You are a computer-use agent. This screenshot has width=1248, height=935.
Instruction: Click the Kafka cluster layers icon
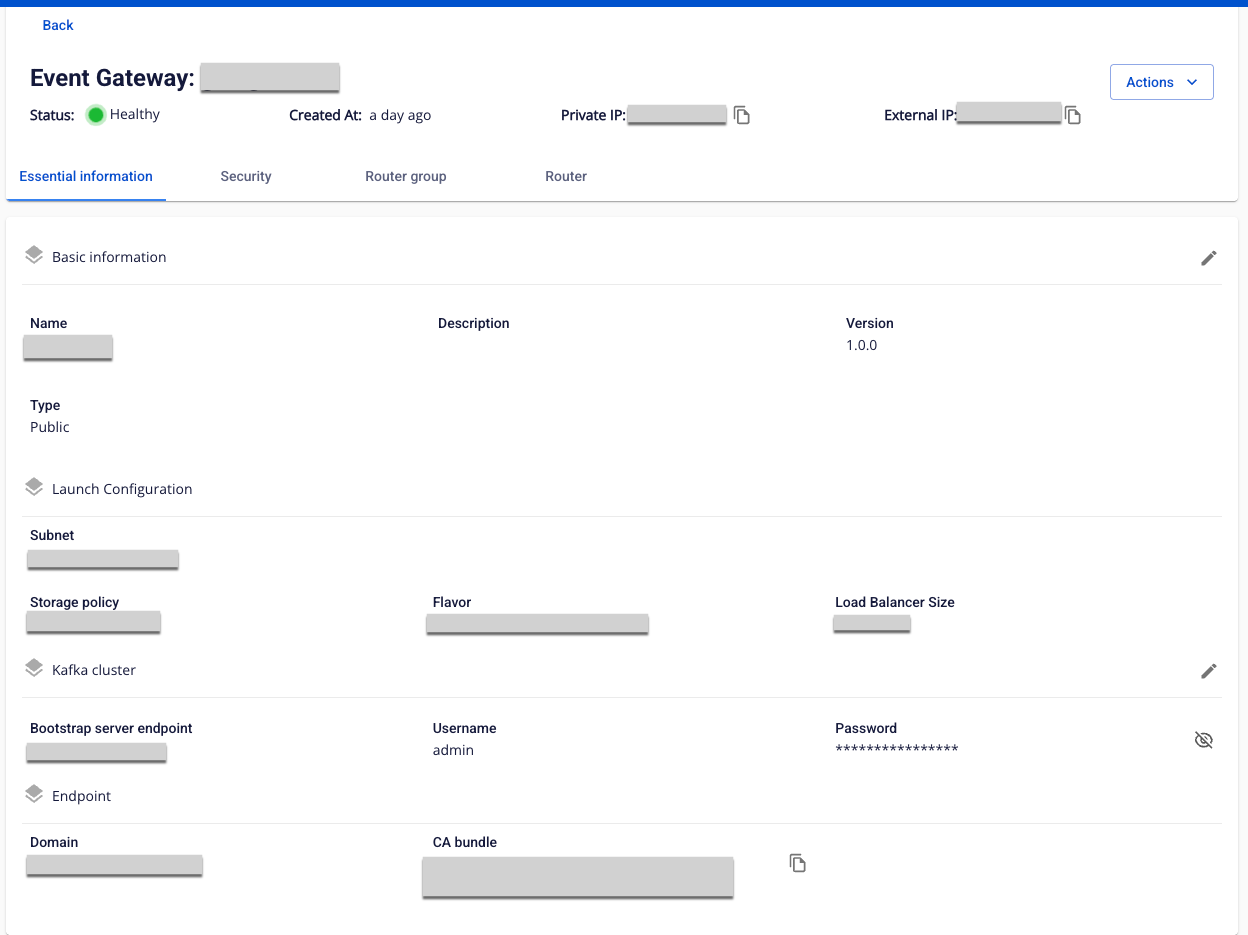(x=34, y=669)
